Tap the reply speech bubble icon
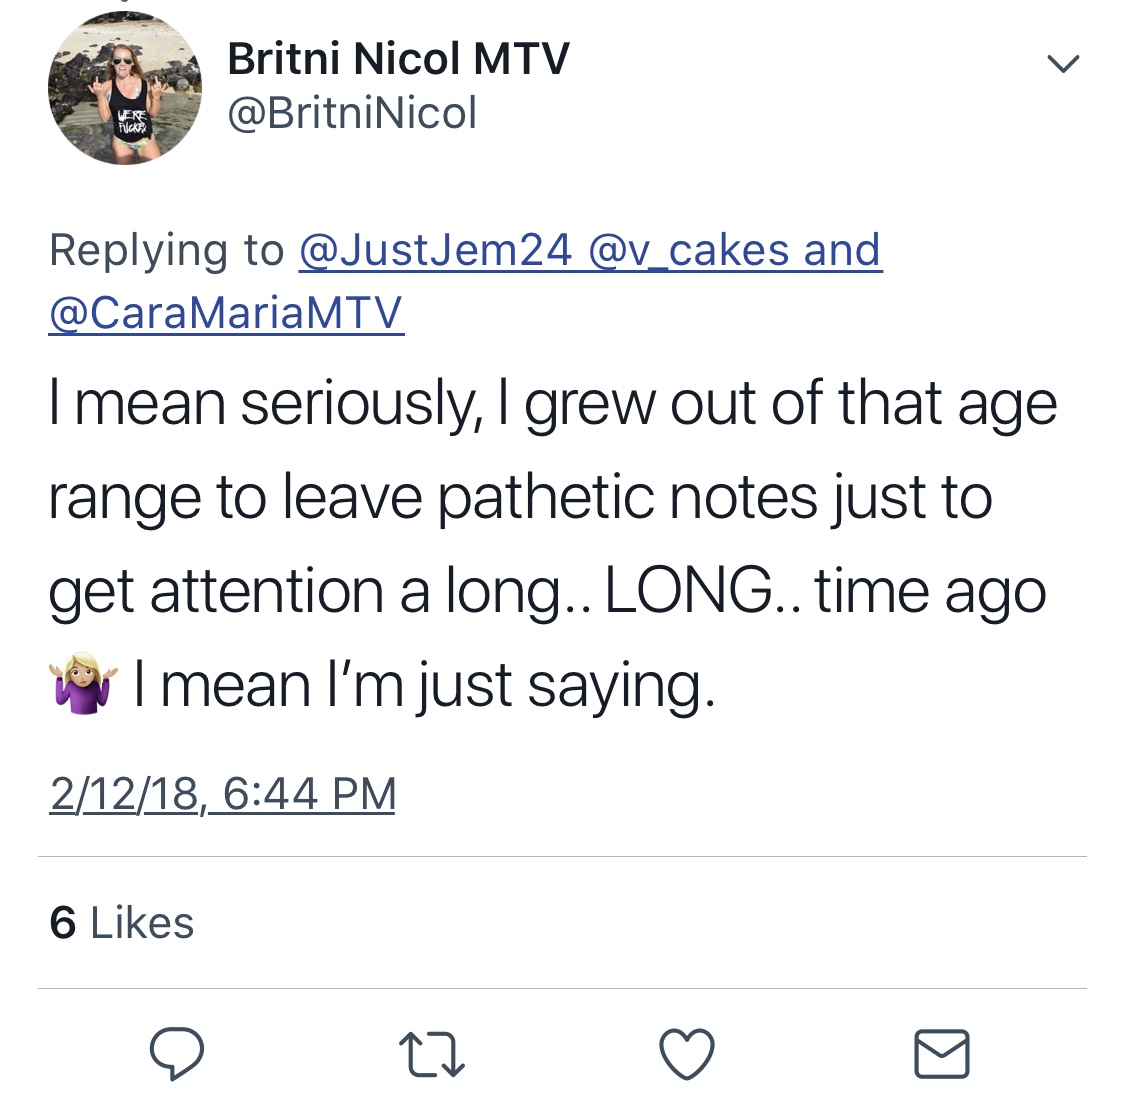 (x=176, y=1052)
